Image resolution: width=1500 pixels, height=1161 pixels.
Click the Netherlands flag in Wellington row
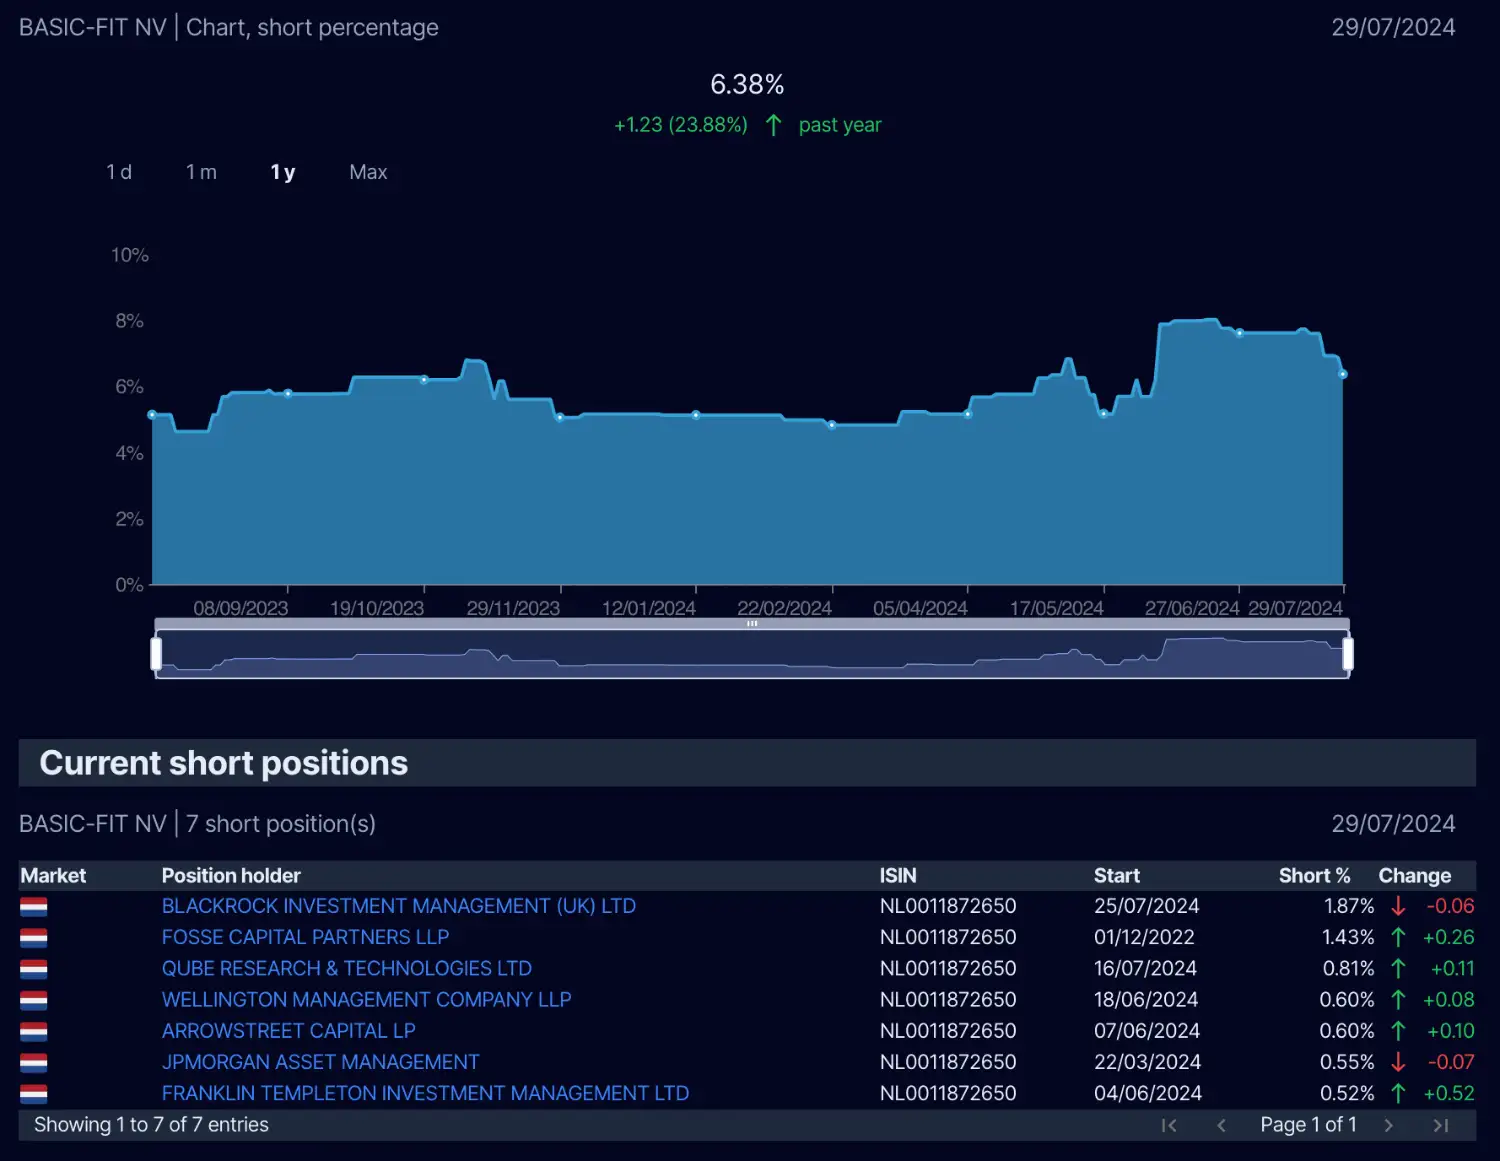click(34, 1000)
